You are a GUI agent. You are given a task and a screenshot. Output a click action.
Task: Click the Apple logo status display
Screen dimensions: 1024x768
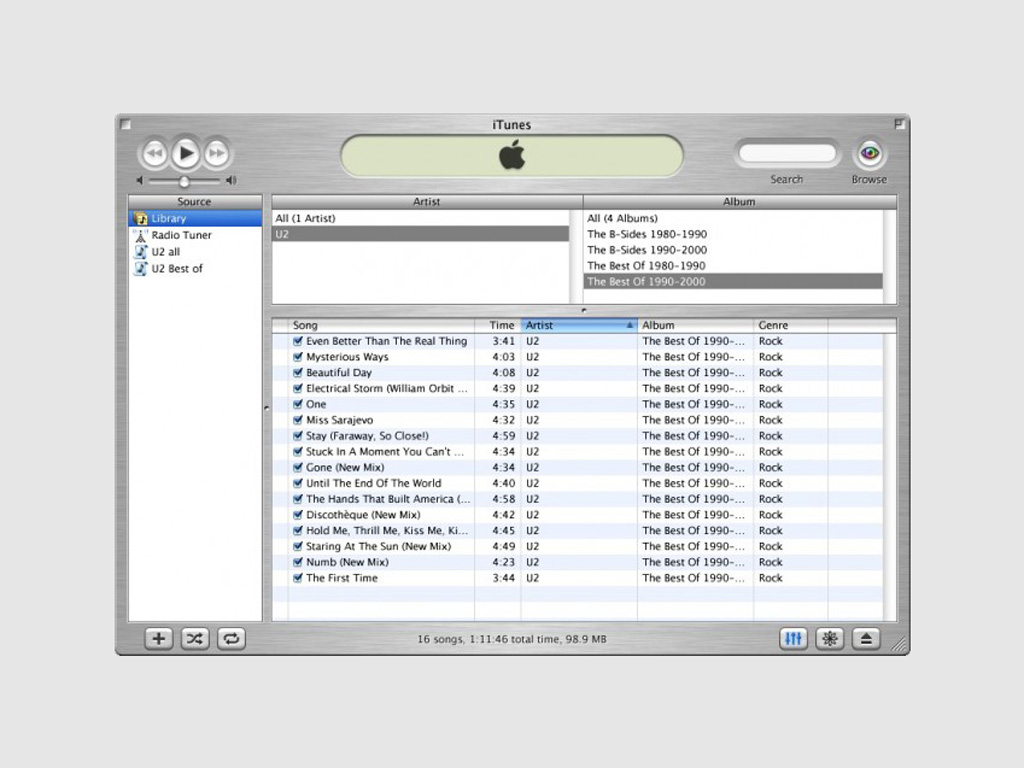512,156
